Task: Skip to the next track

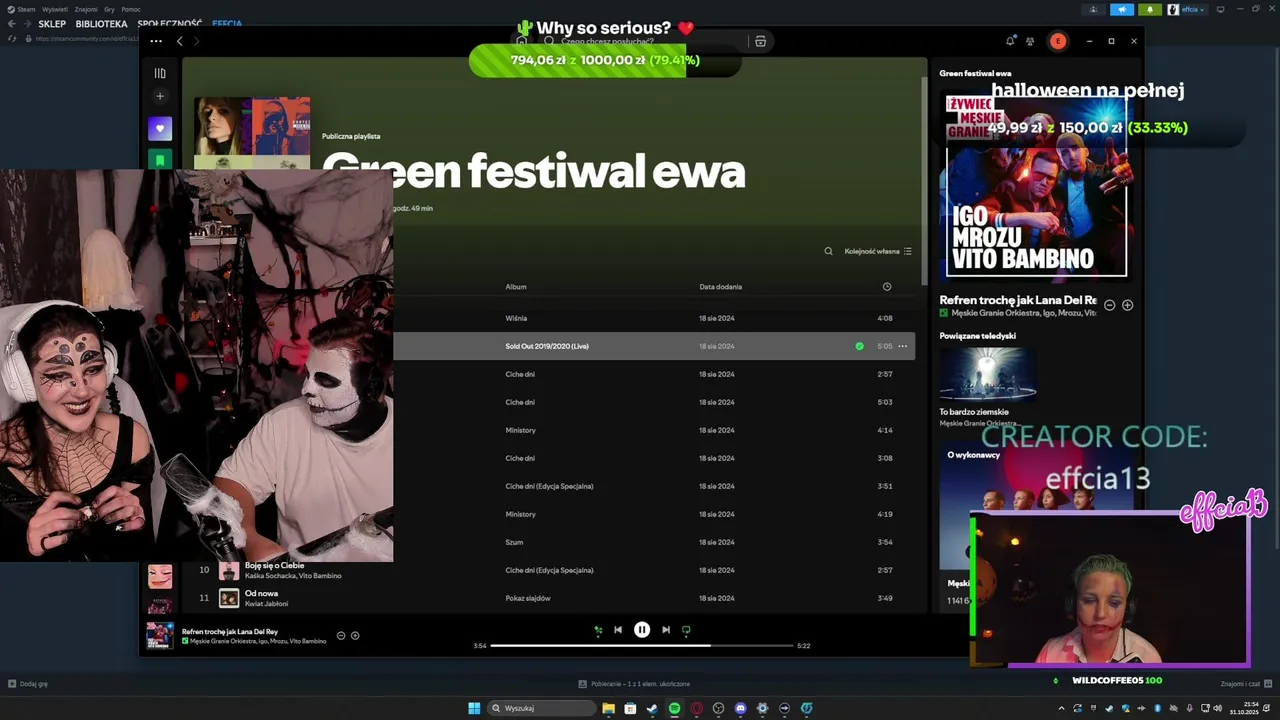Action: (x=666, y=630)
